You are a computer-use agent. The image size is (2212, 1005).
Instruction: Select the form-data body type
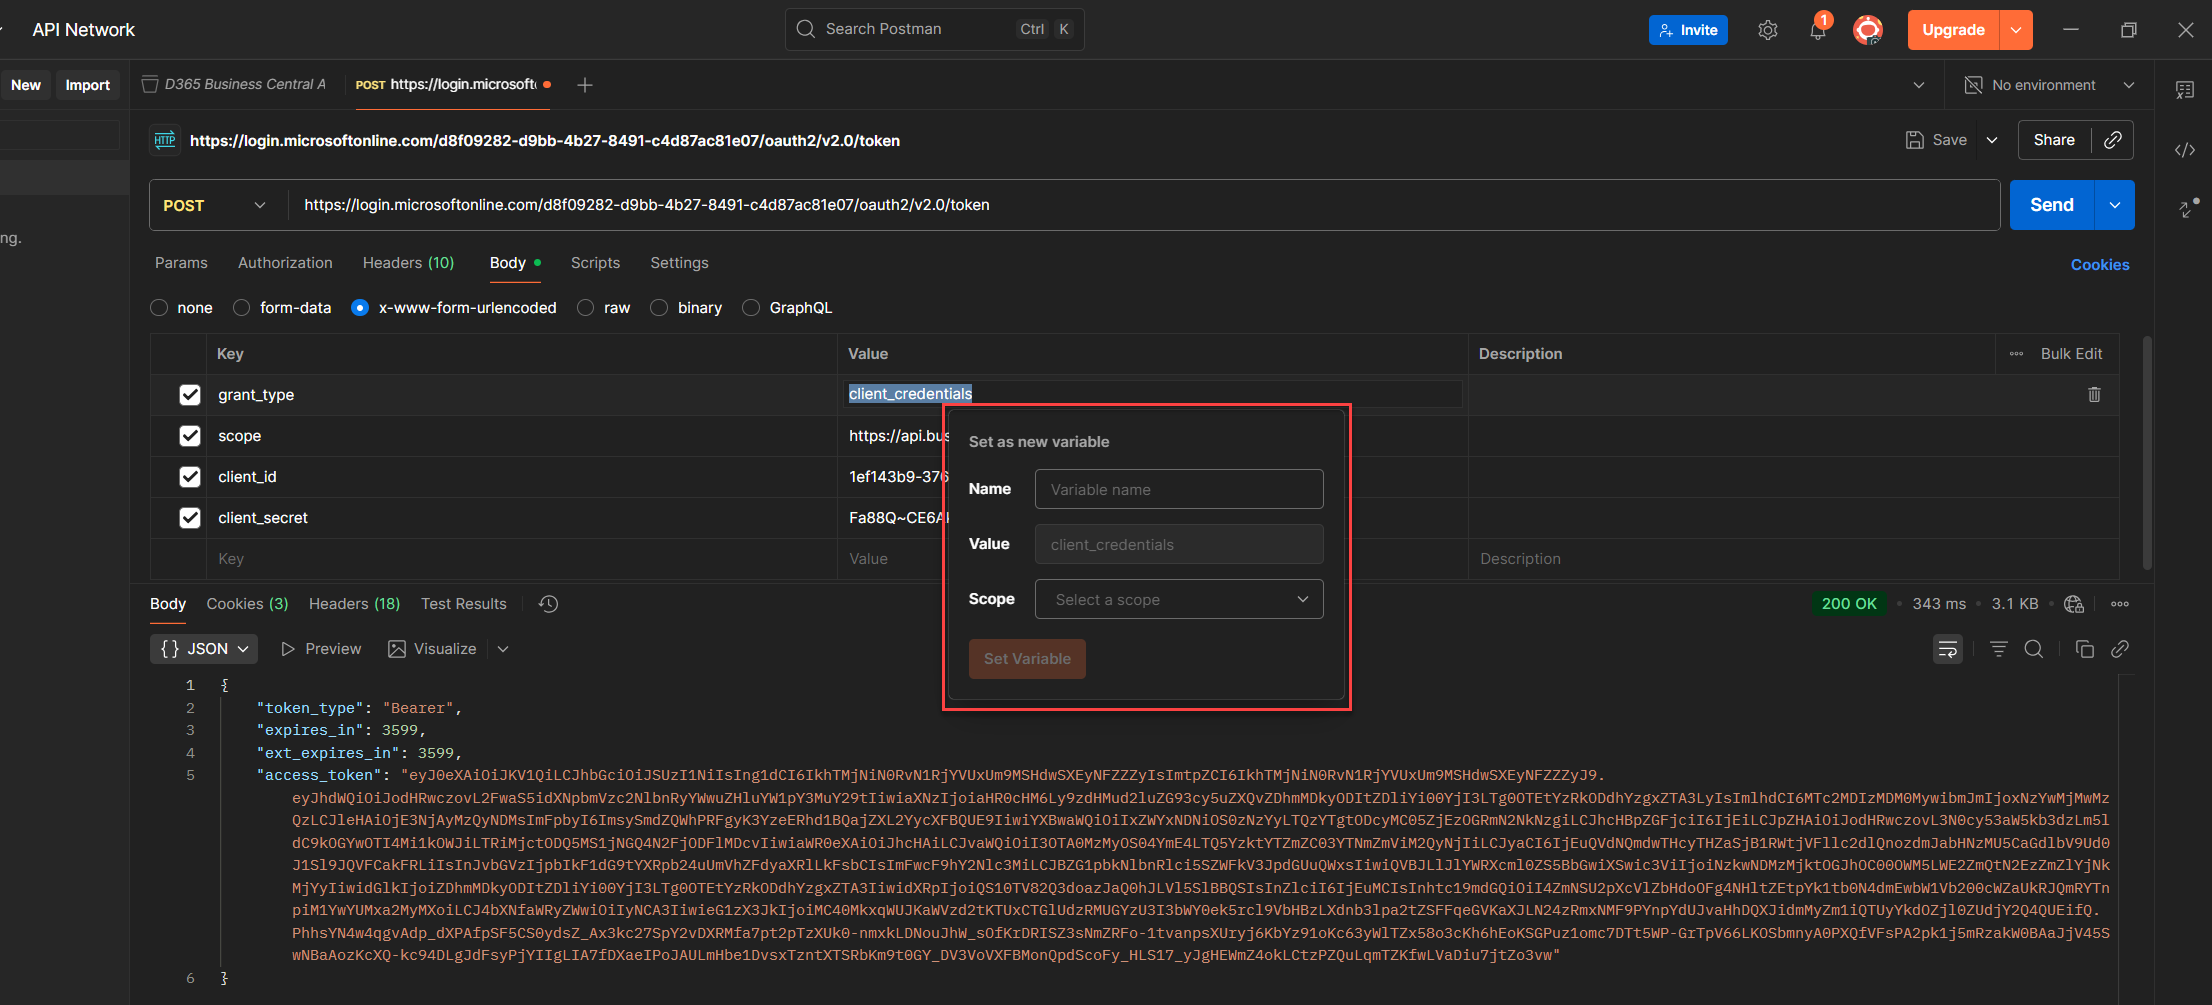click(241, 308)
